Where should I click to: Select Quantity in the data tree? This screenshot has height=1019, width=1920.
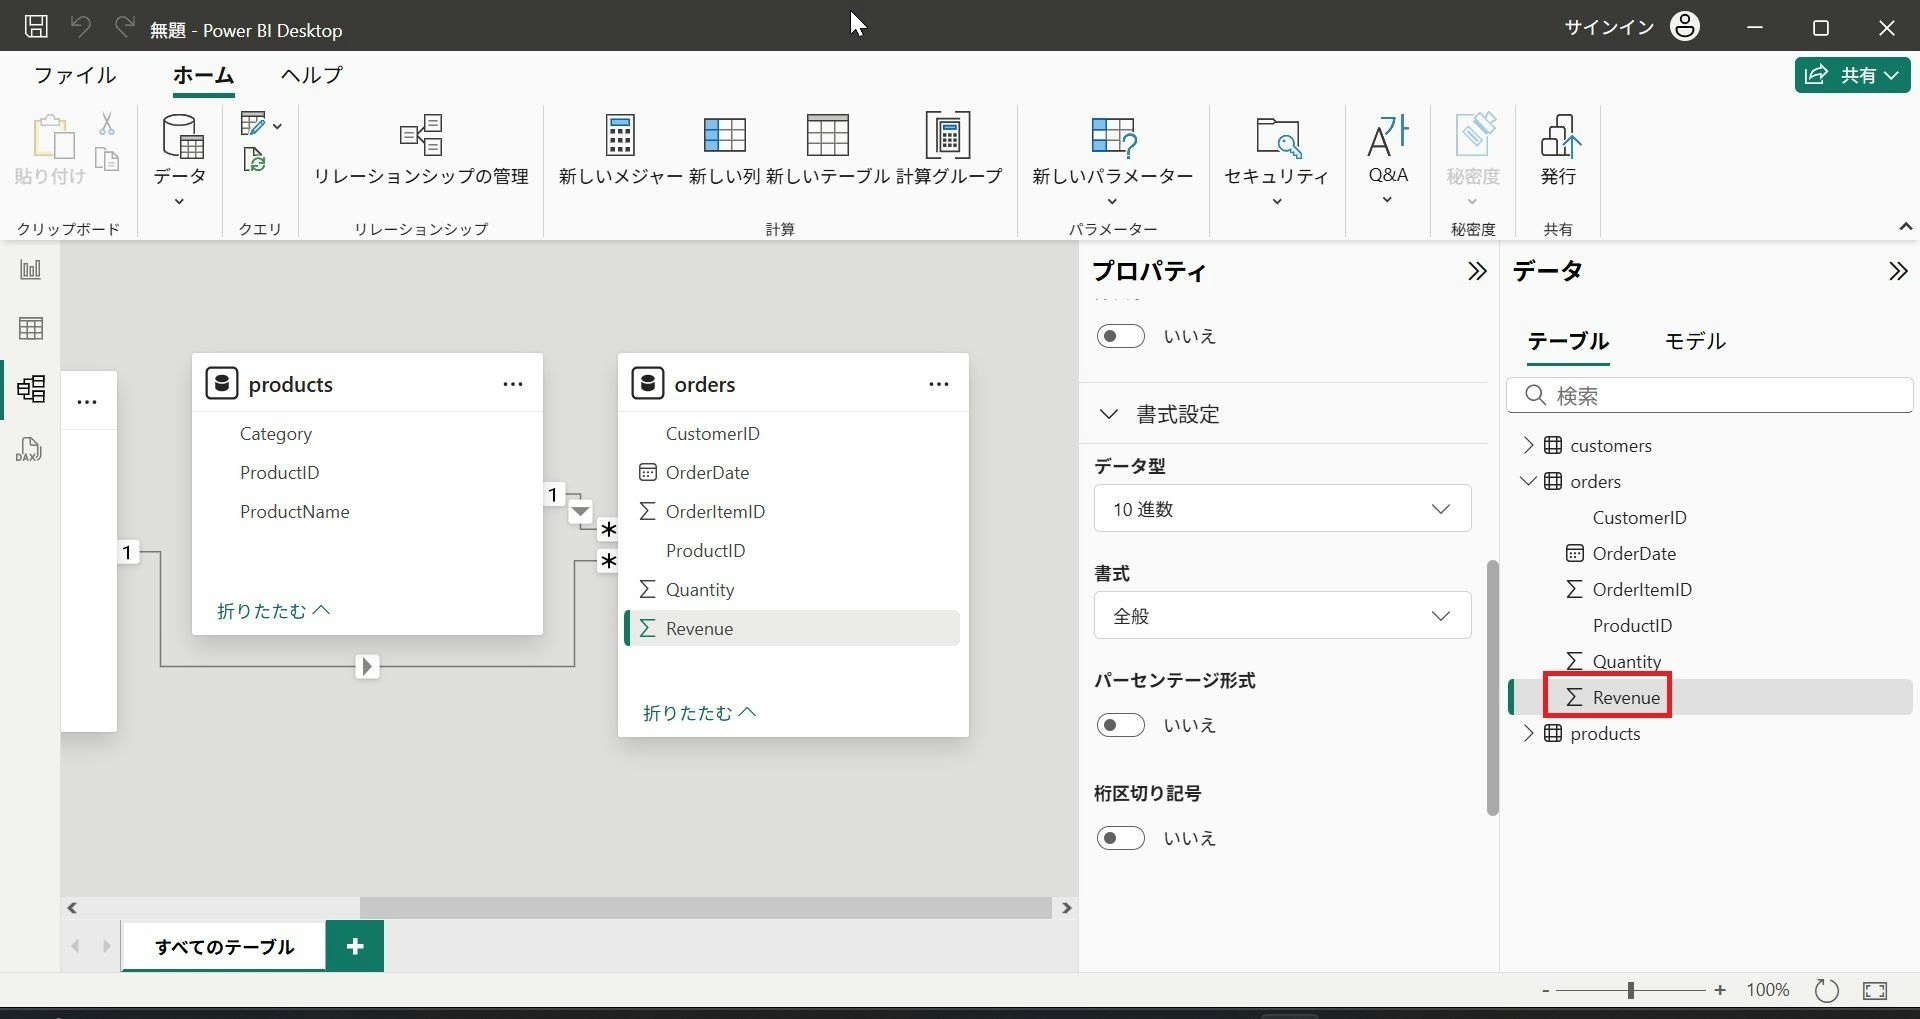pos(1626,661)
